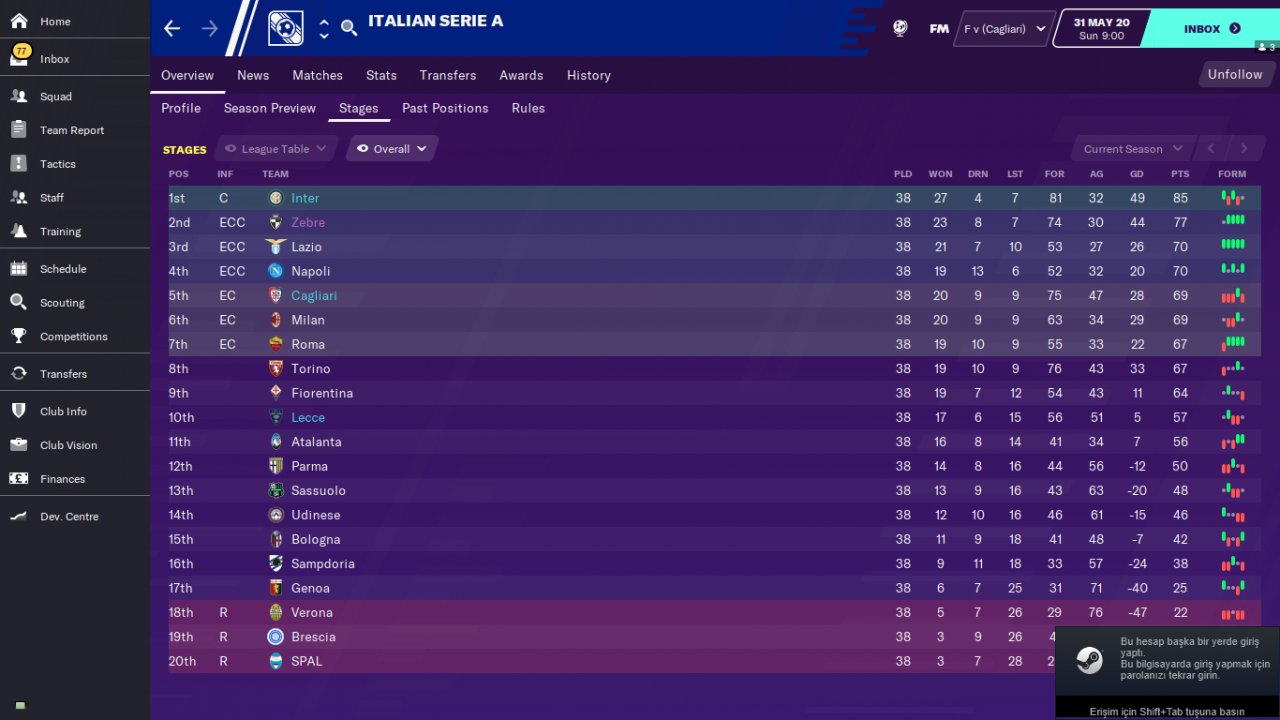Click the Serie A competition logo
The image size is (1280, 720).
point(286,28)
